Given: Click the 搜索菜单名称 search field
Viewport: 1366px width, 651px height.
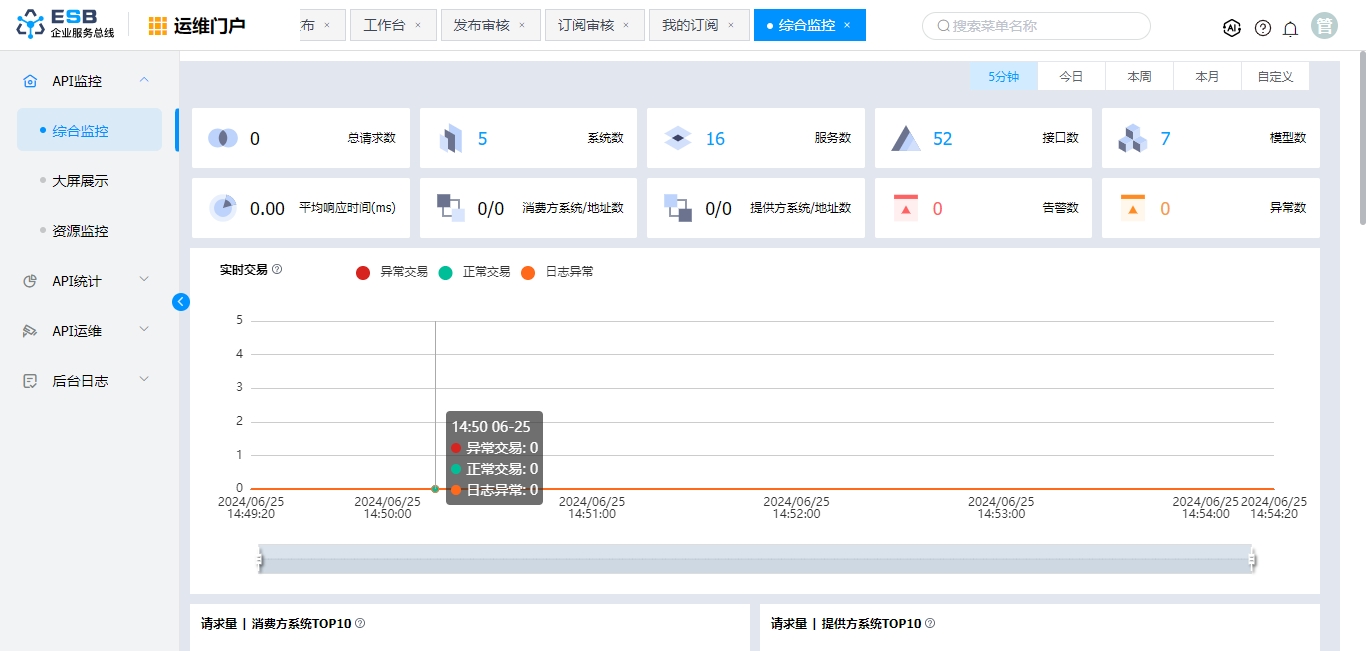Looking at the screenshot, I should coord(1040,26).
